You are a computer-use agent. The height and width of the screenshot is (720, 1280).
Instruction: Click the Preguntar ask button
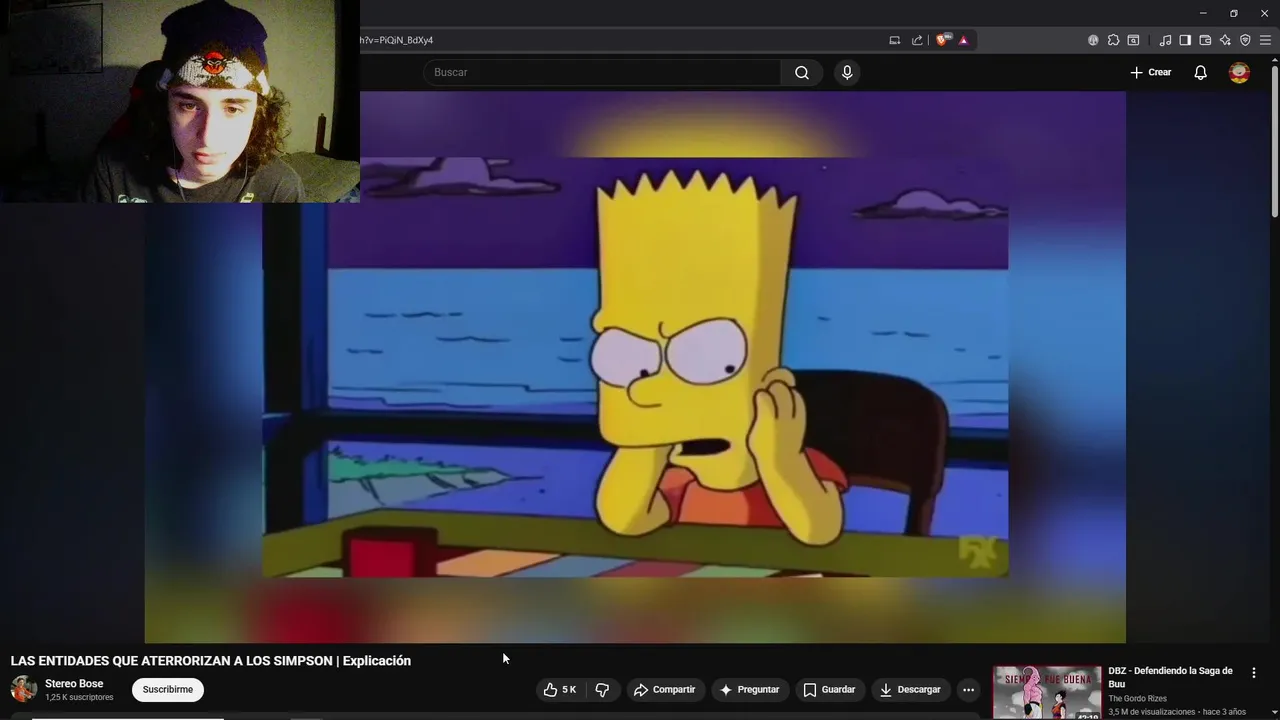pos(749,690)
